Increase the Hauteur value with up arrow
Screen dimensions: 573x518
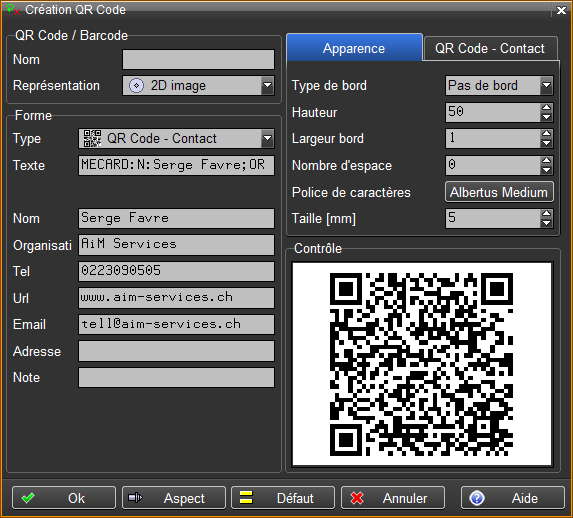546,107
